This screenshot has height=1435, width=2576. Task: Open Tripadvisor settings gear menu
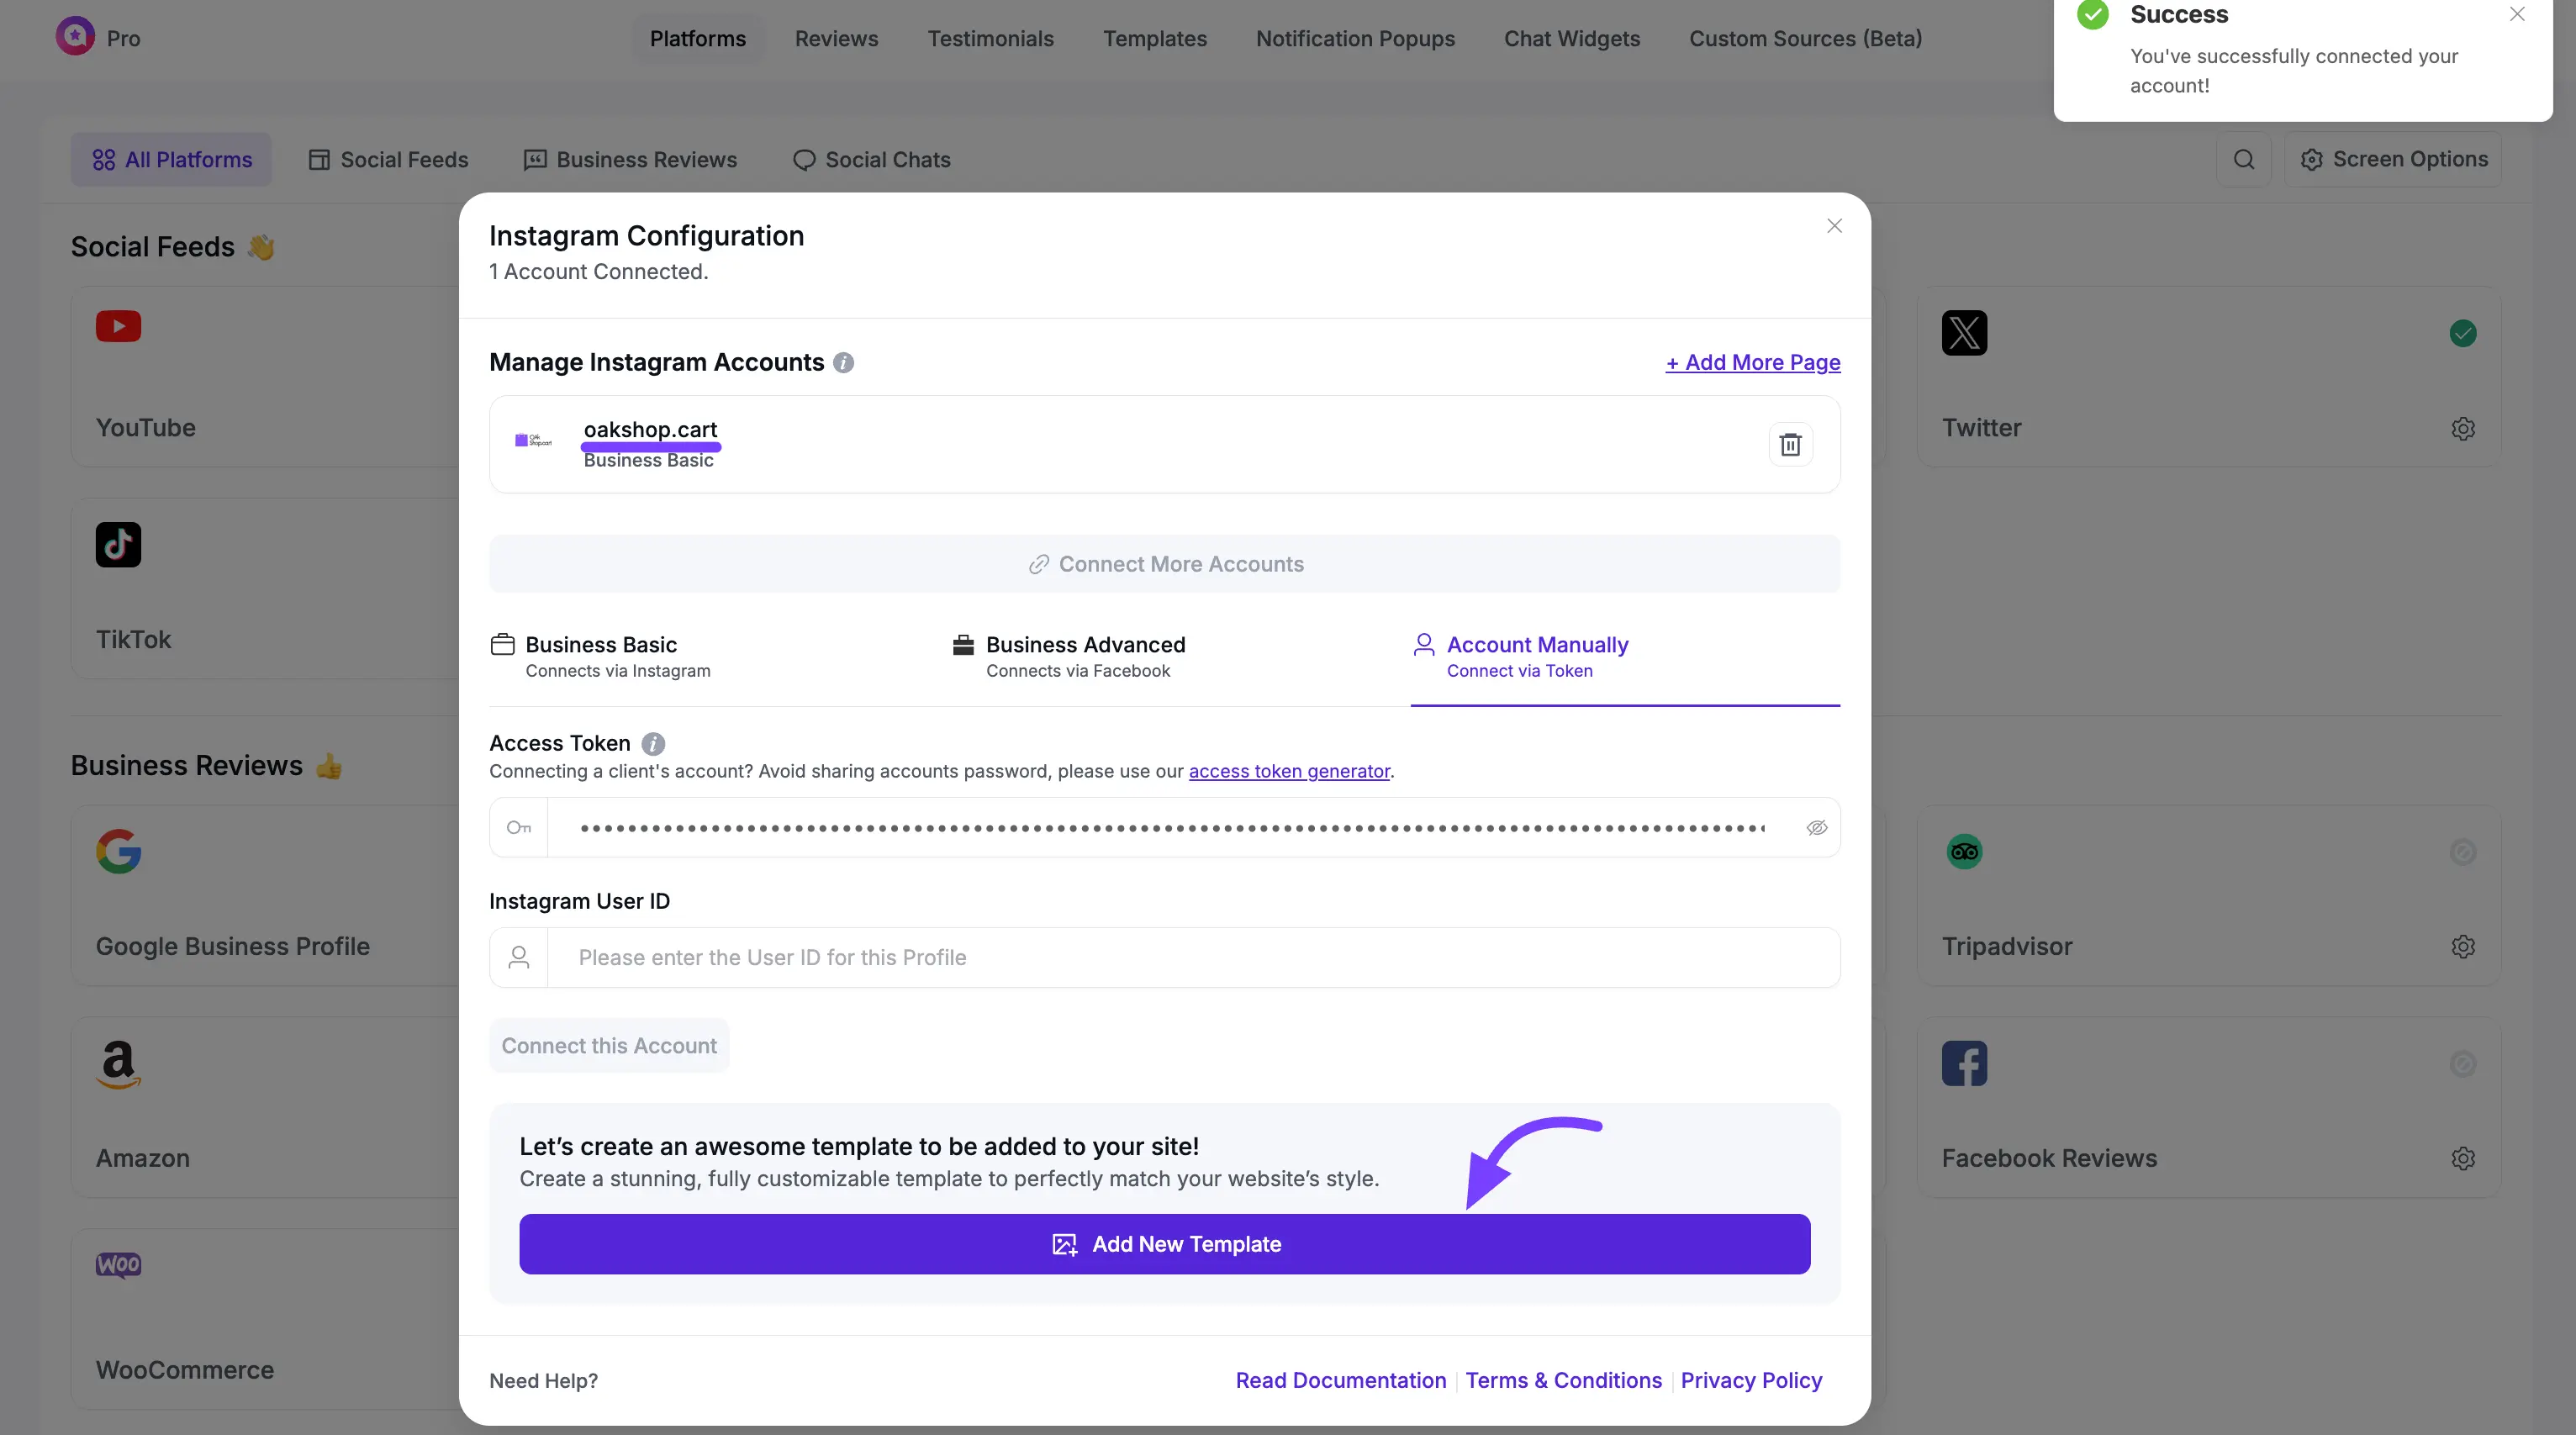(2463, 946)
